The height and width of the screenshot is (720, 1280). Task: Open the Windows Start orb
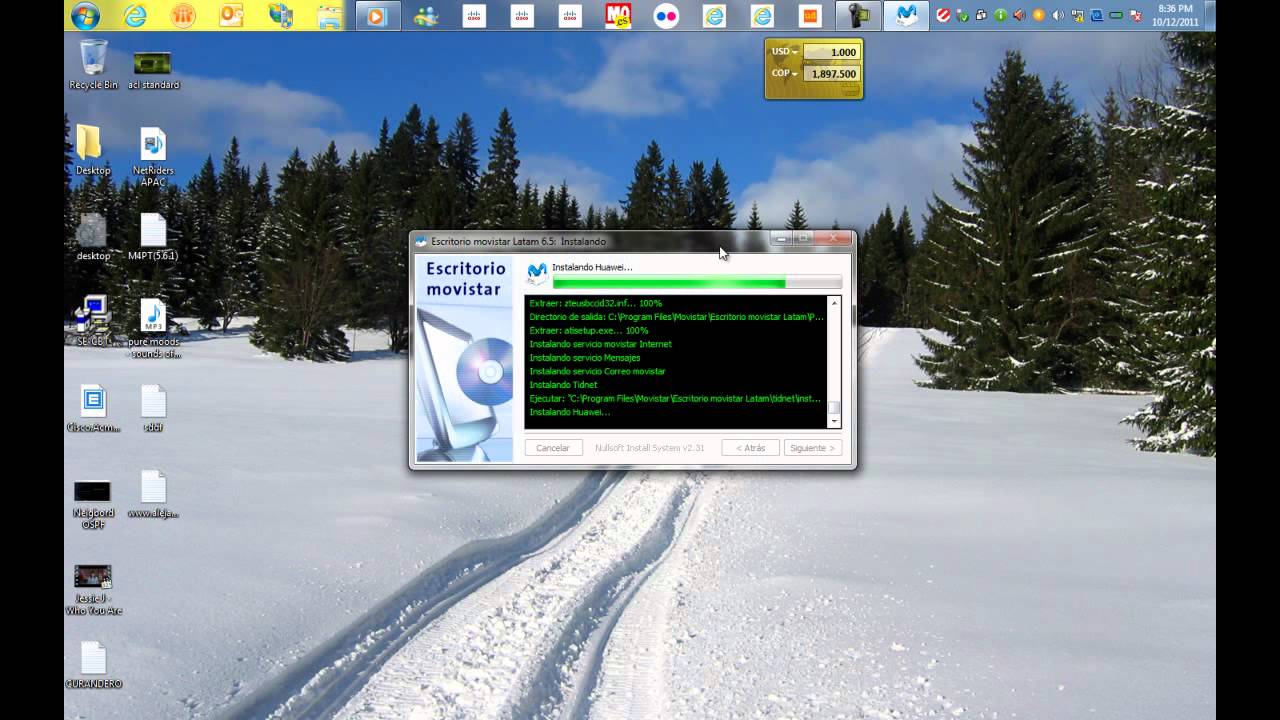85,16
